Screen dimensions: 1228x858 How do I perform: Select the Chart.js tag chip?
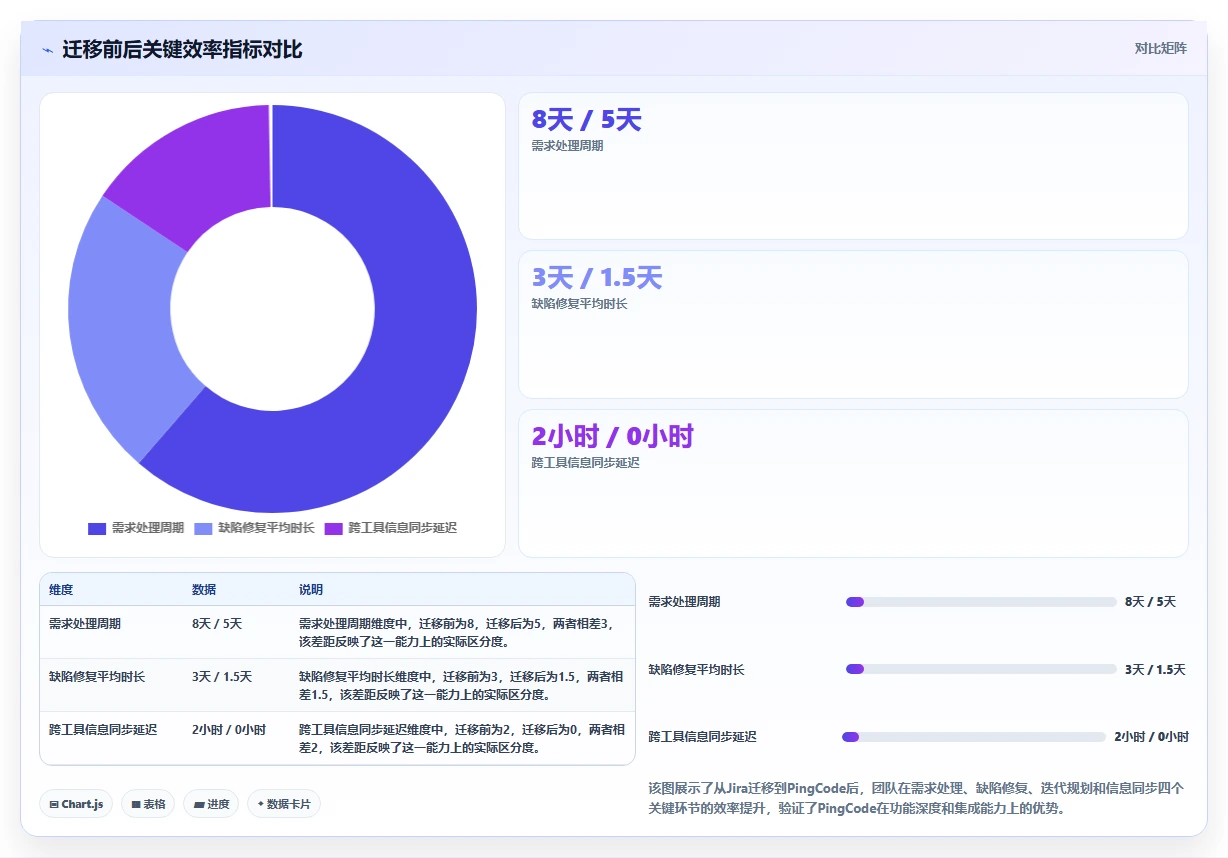coord(76,804)
